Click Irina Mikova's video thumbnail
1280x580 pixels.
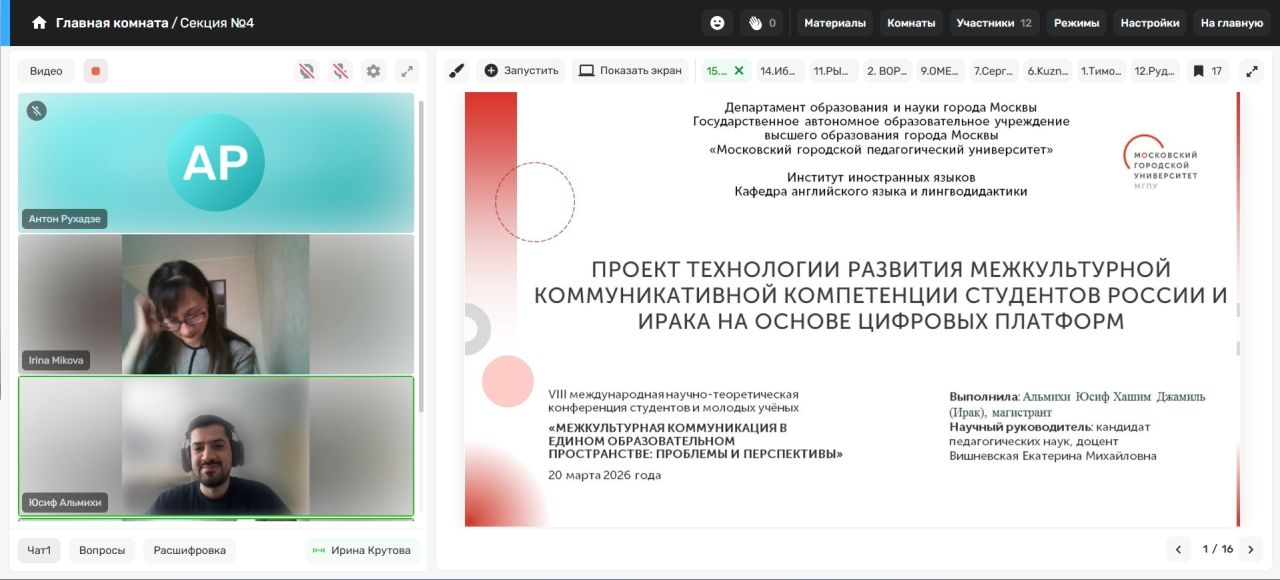coord(215,304)
